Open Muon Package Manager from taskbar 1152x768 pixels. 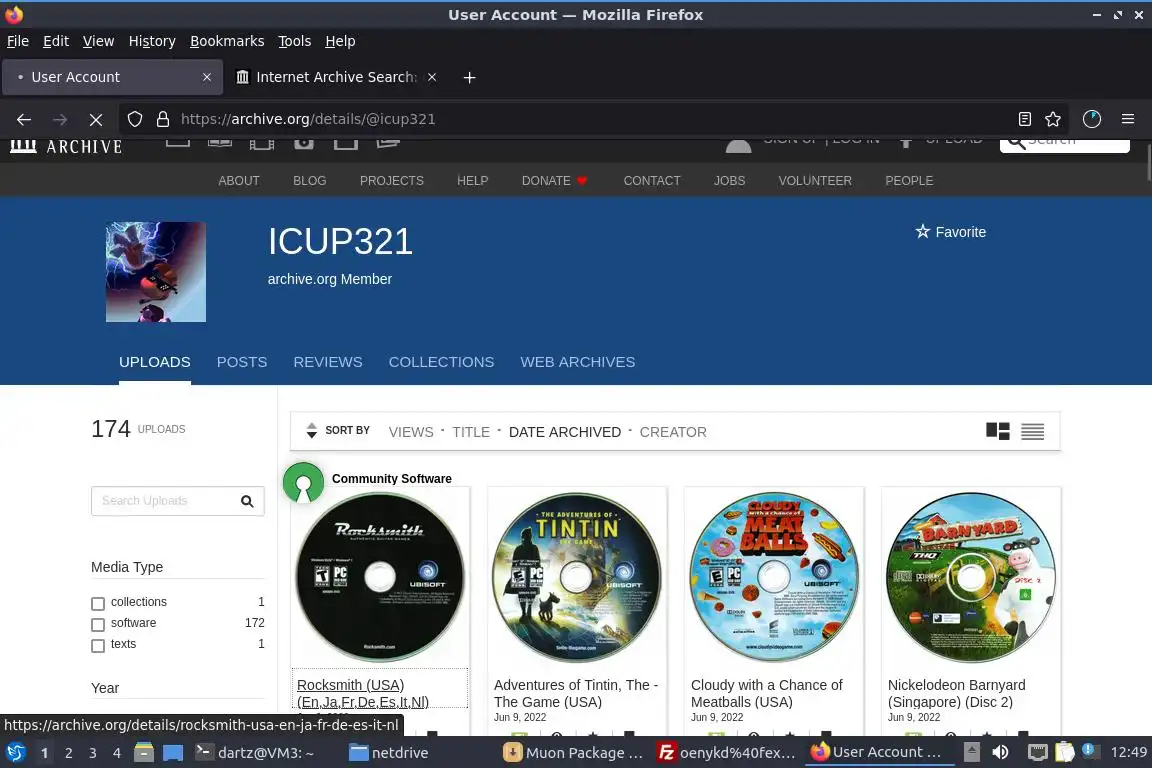click(x=573, y=753)
